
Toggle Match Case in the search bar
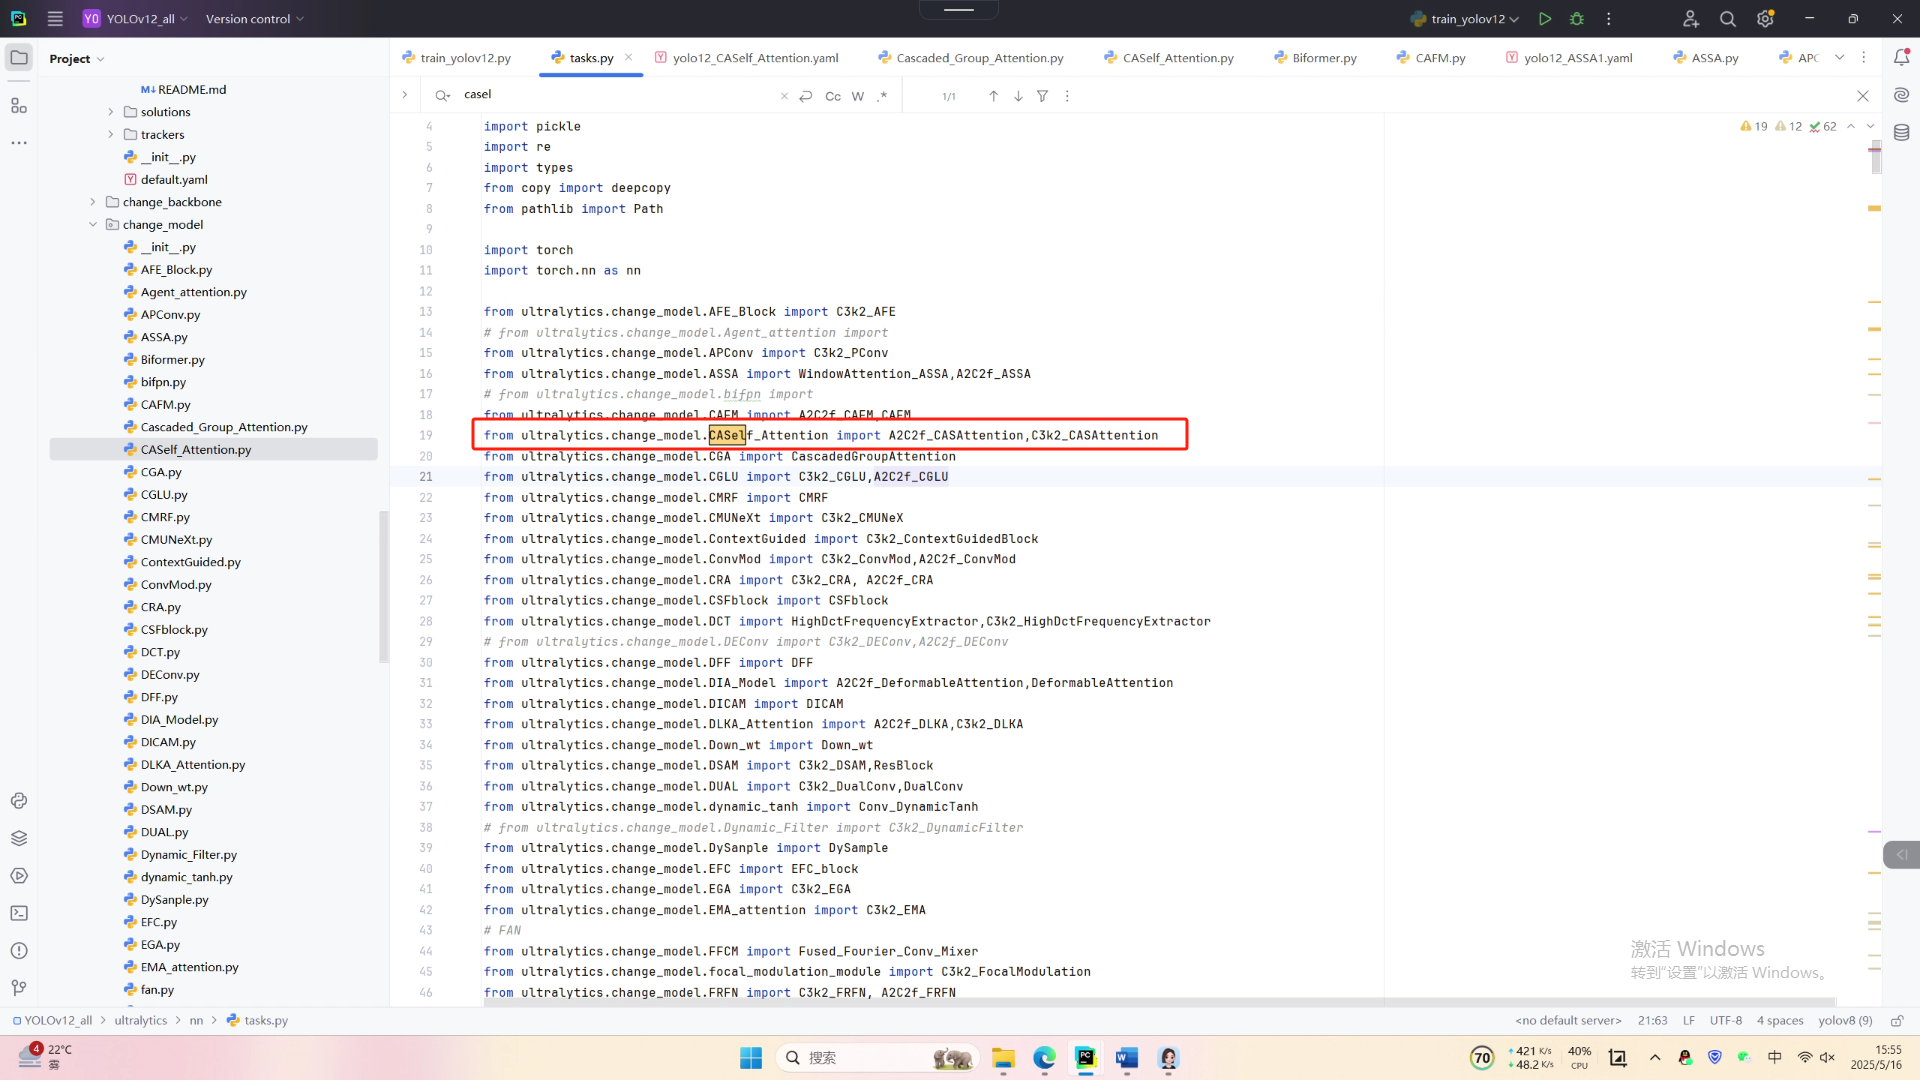(832, 96)
